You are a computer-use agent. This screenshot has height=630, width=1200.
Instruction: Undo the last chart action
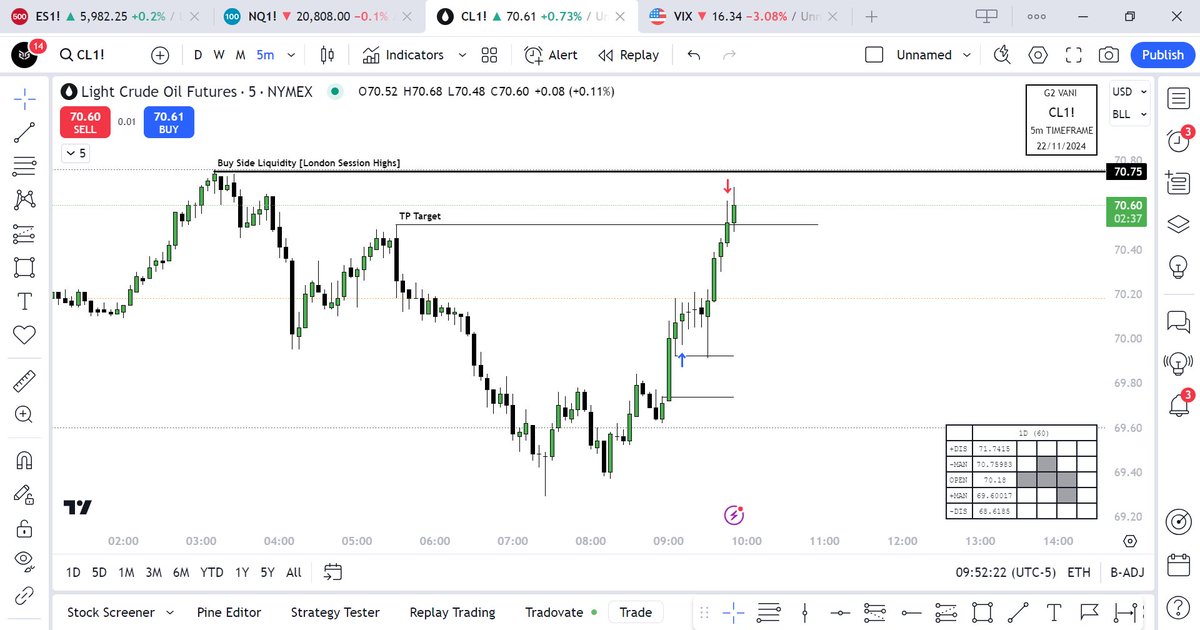(x=694, y=55)
